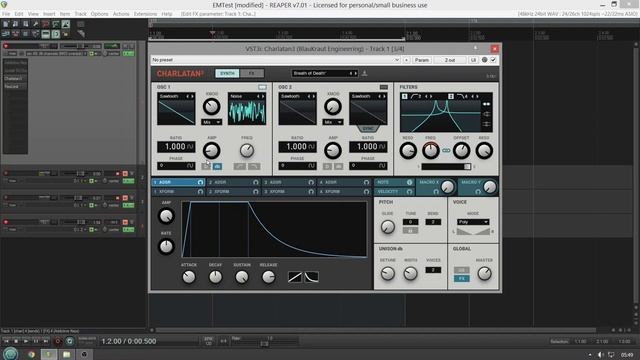Open the voice MODE Poly dropdown
This screenshot has width=640, height=360.
(x=473, y=222)
